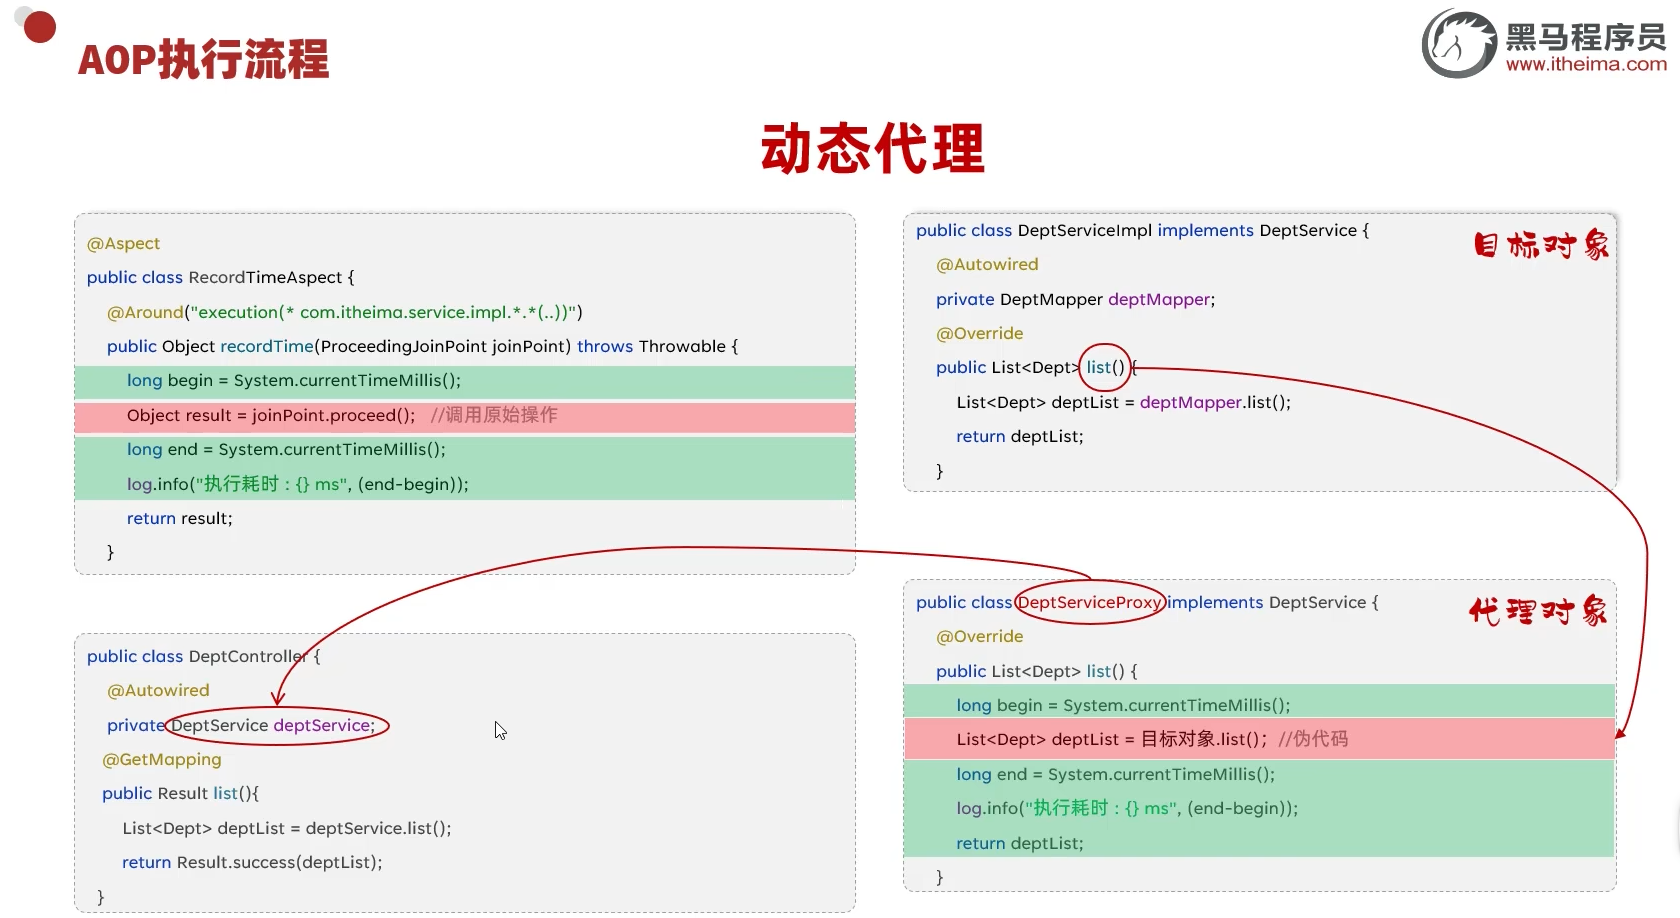
Task: Click '@Autowired' in DeptController
Action: (x=158, y=690)
